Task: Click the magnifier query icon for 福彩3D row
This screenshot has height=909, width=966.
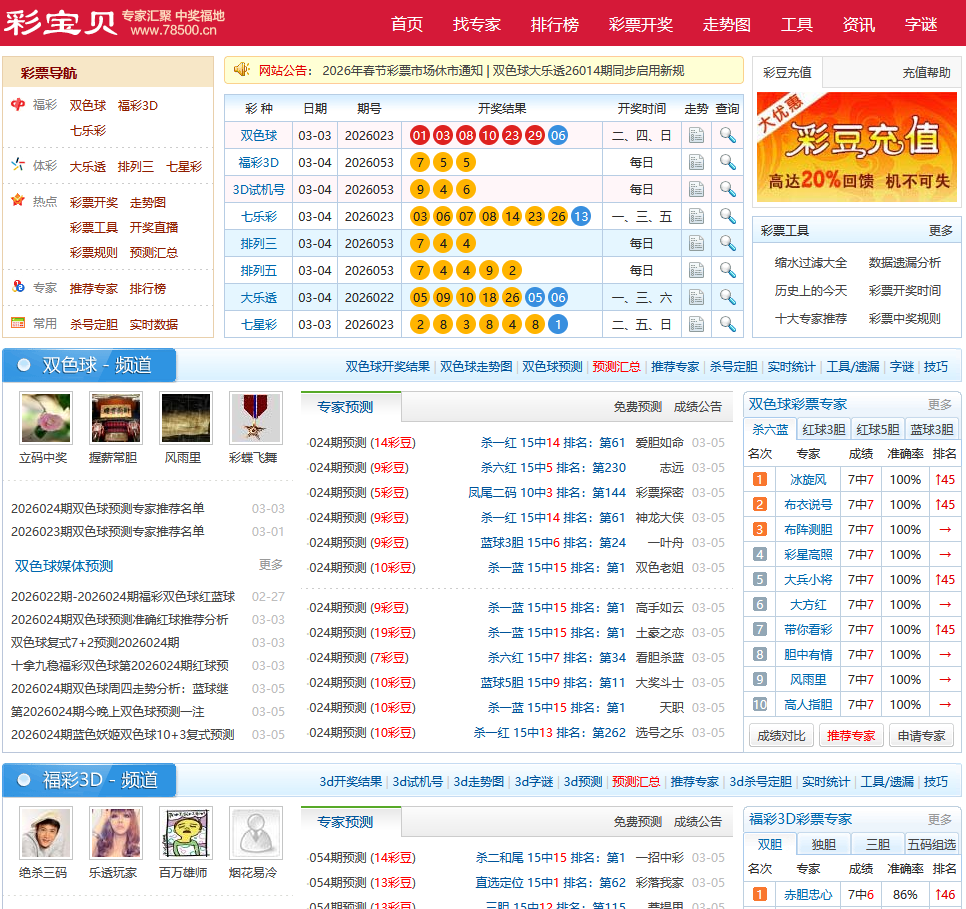Action: (727, 162)
